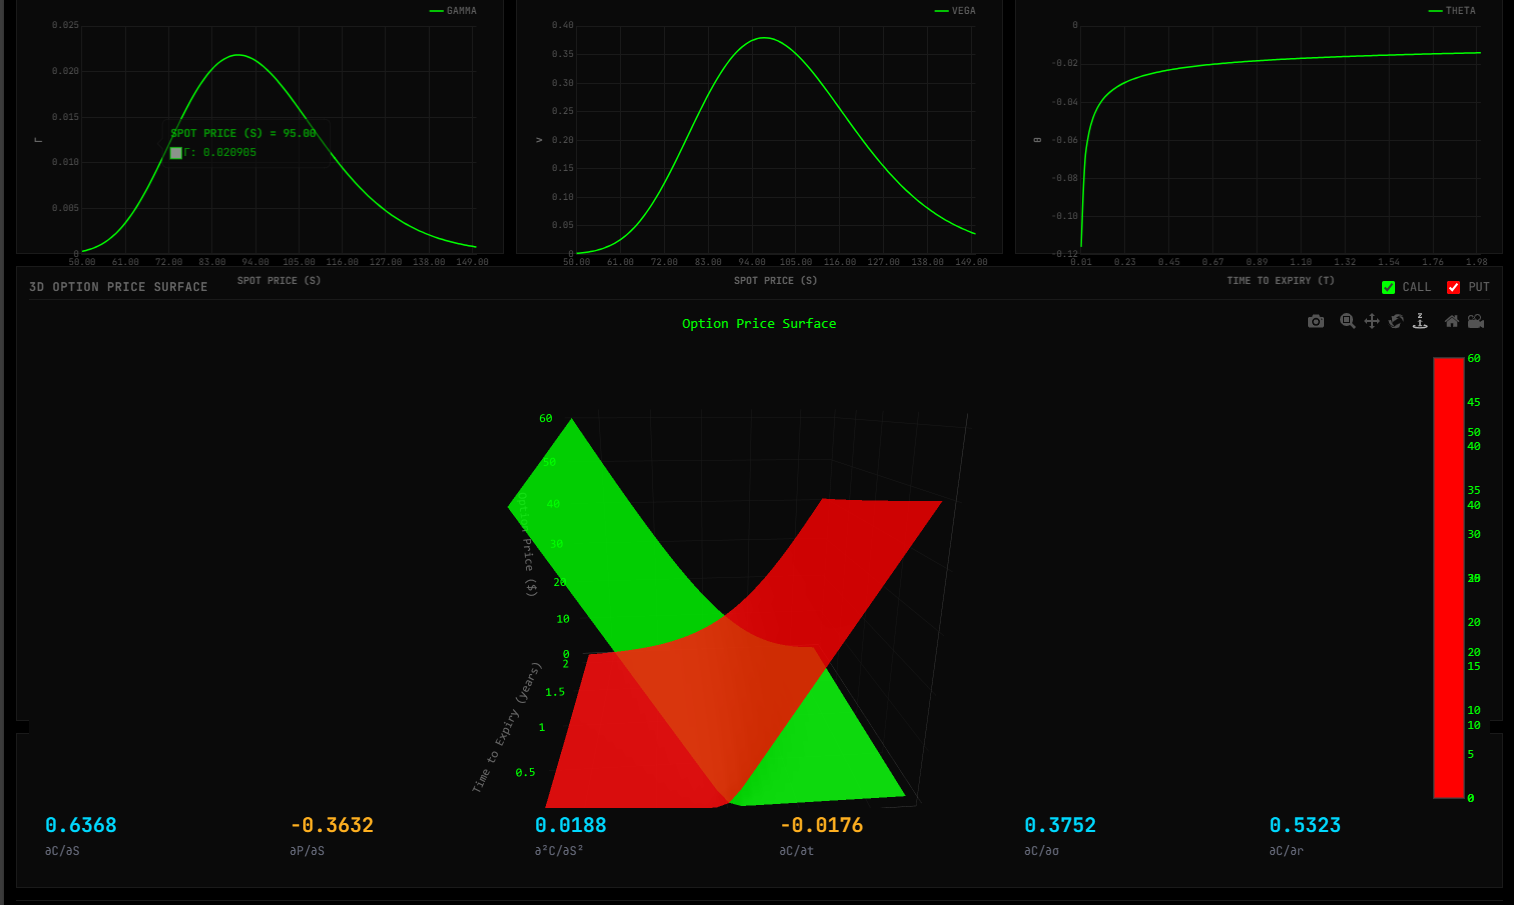1514x905 pixels.
Task: Reset camera to default with home icon
Action: point(1452,321)
